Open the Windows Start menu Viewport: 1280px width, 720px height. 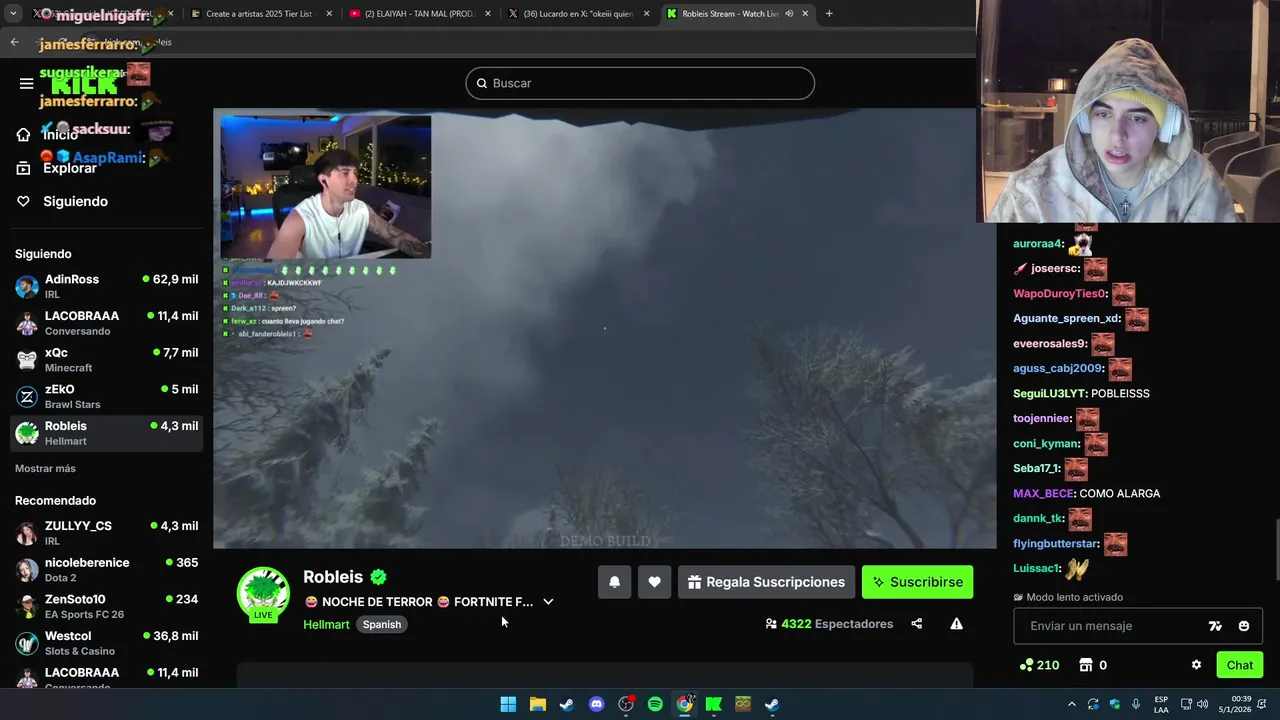point(508,704)
